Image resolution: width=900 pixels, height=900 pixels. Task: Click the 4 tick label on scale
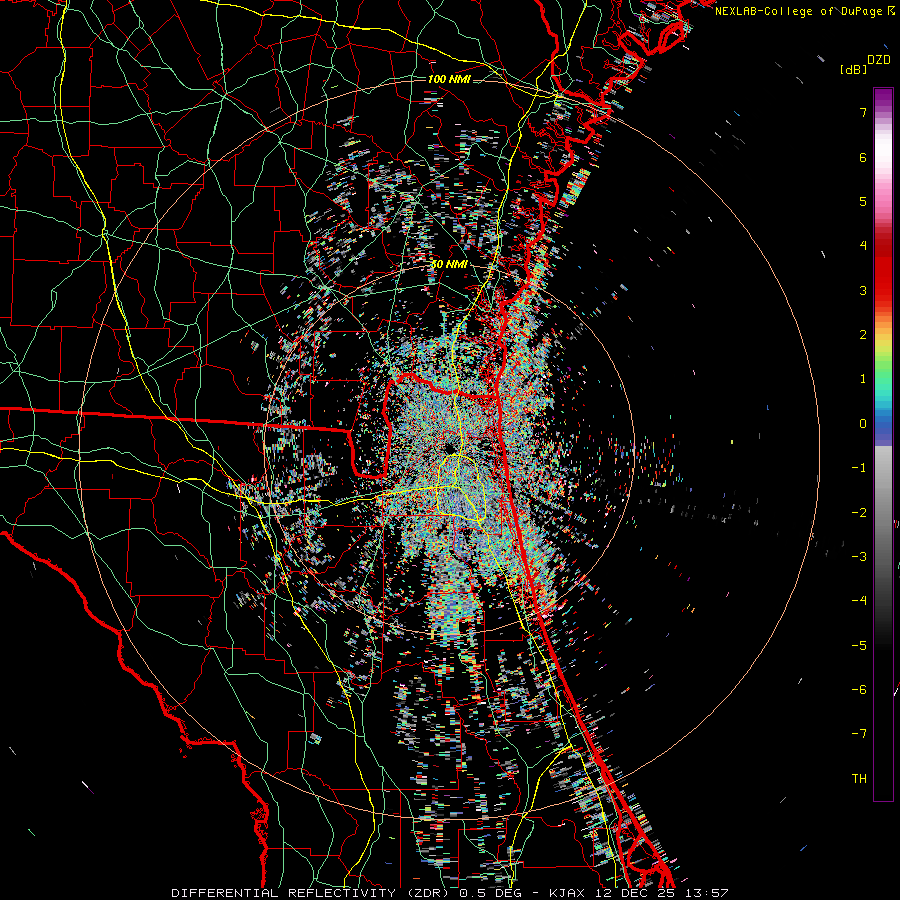click(x=863, y=246)
